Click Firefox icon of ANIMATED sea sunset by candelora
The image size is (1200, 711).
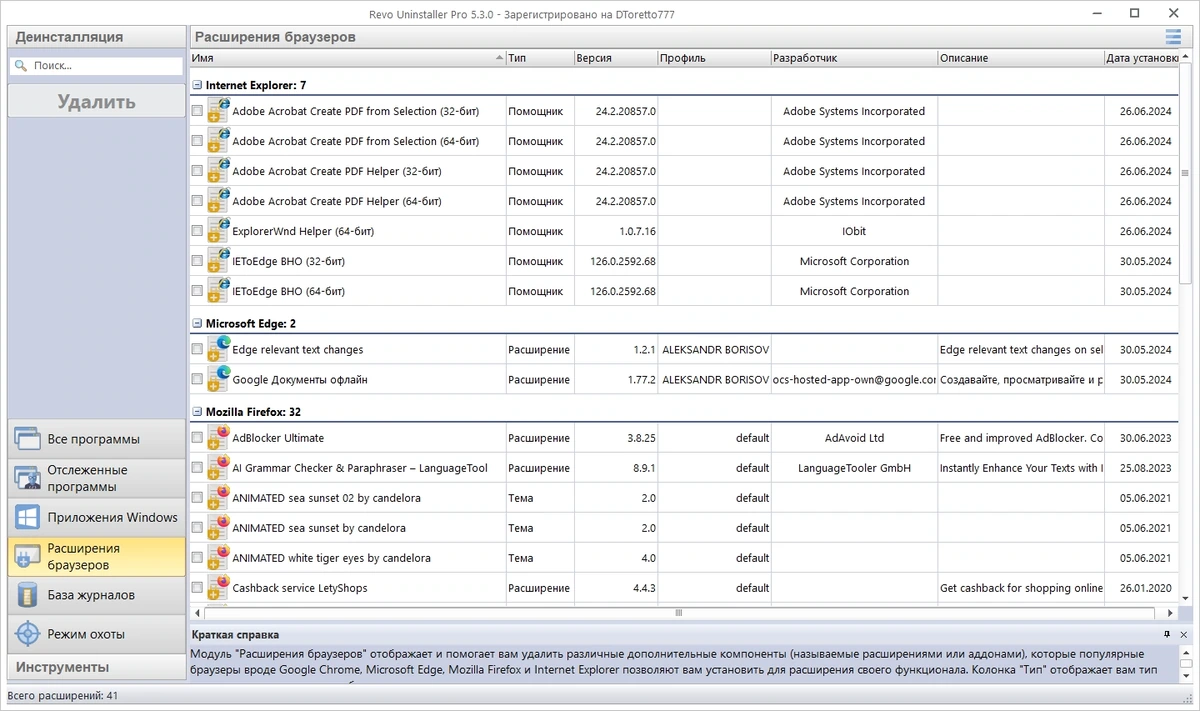(x=219, y=528)
